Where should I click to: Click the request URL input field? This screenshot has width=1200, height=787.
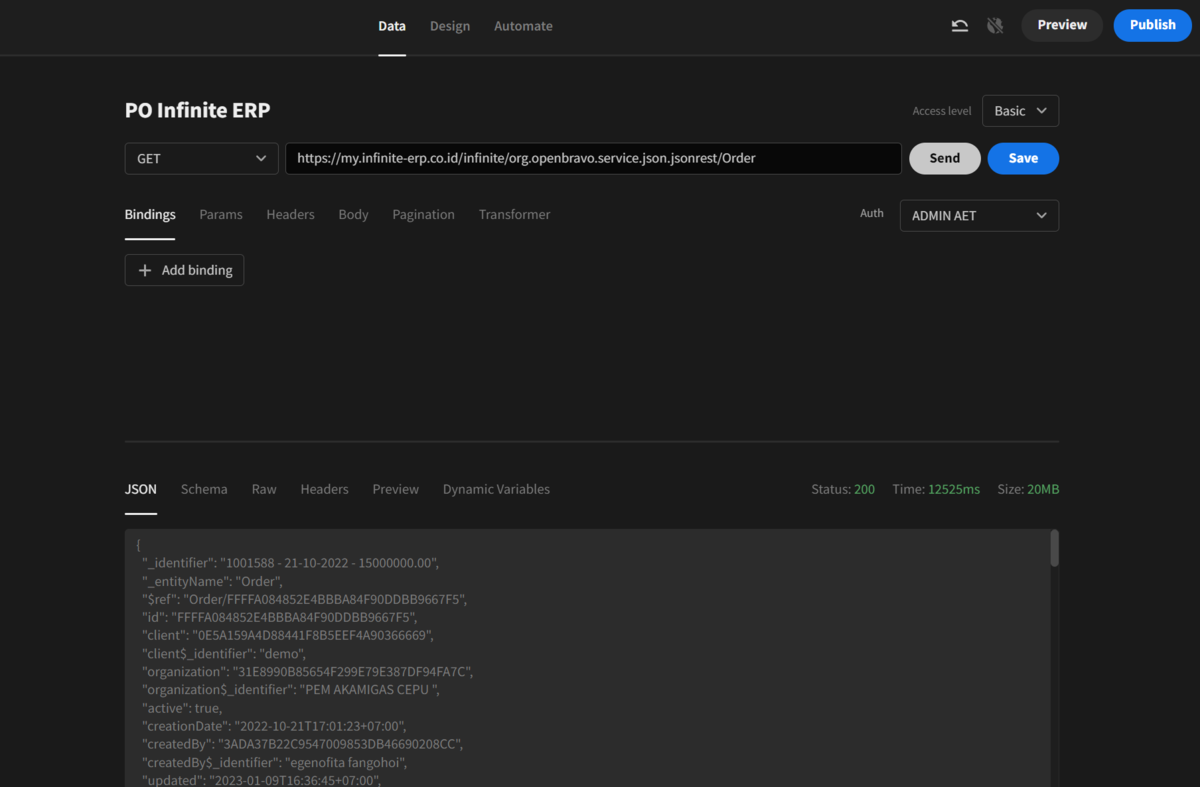click(593, 158)
